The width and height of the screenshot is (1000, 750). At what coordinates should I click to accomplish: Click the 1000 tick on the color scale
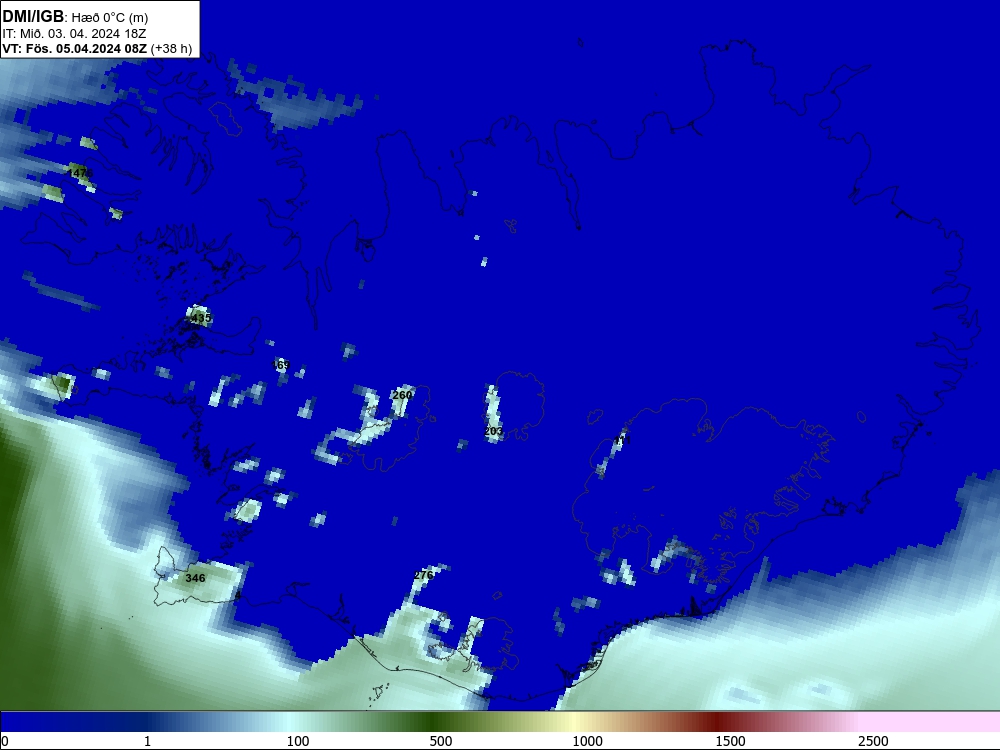coord(587,741)
